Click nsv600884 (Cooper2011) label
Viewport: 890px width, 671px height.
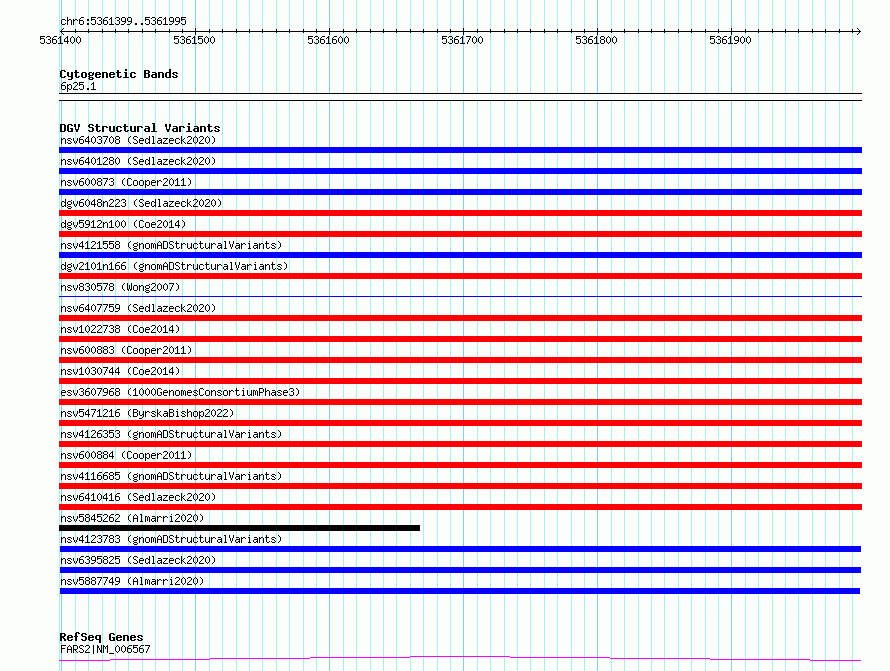pos(126,455)
